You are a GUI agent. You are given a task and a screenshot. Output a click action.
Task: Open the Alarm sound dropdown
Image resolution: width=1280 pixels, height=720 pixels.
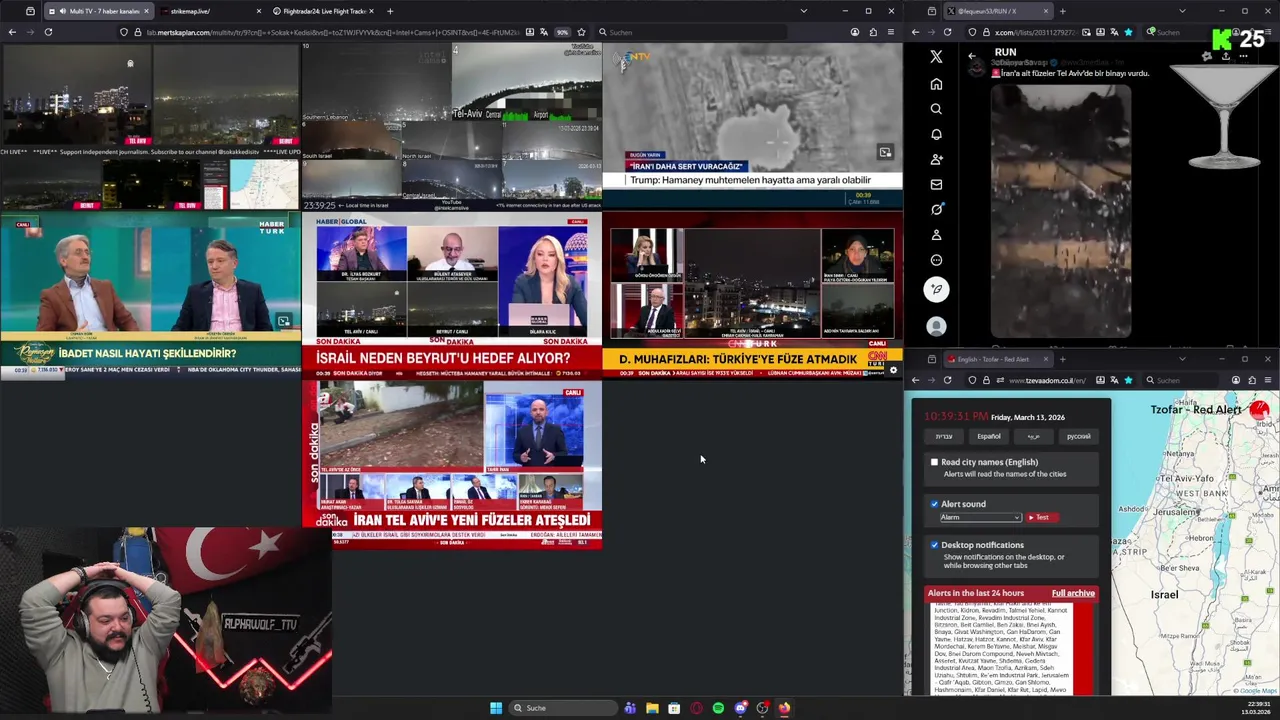pos(980,517)
